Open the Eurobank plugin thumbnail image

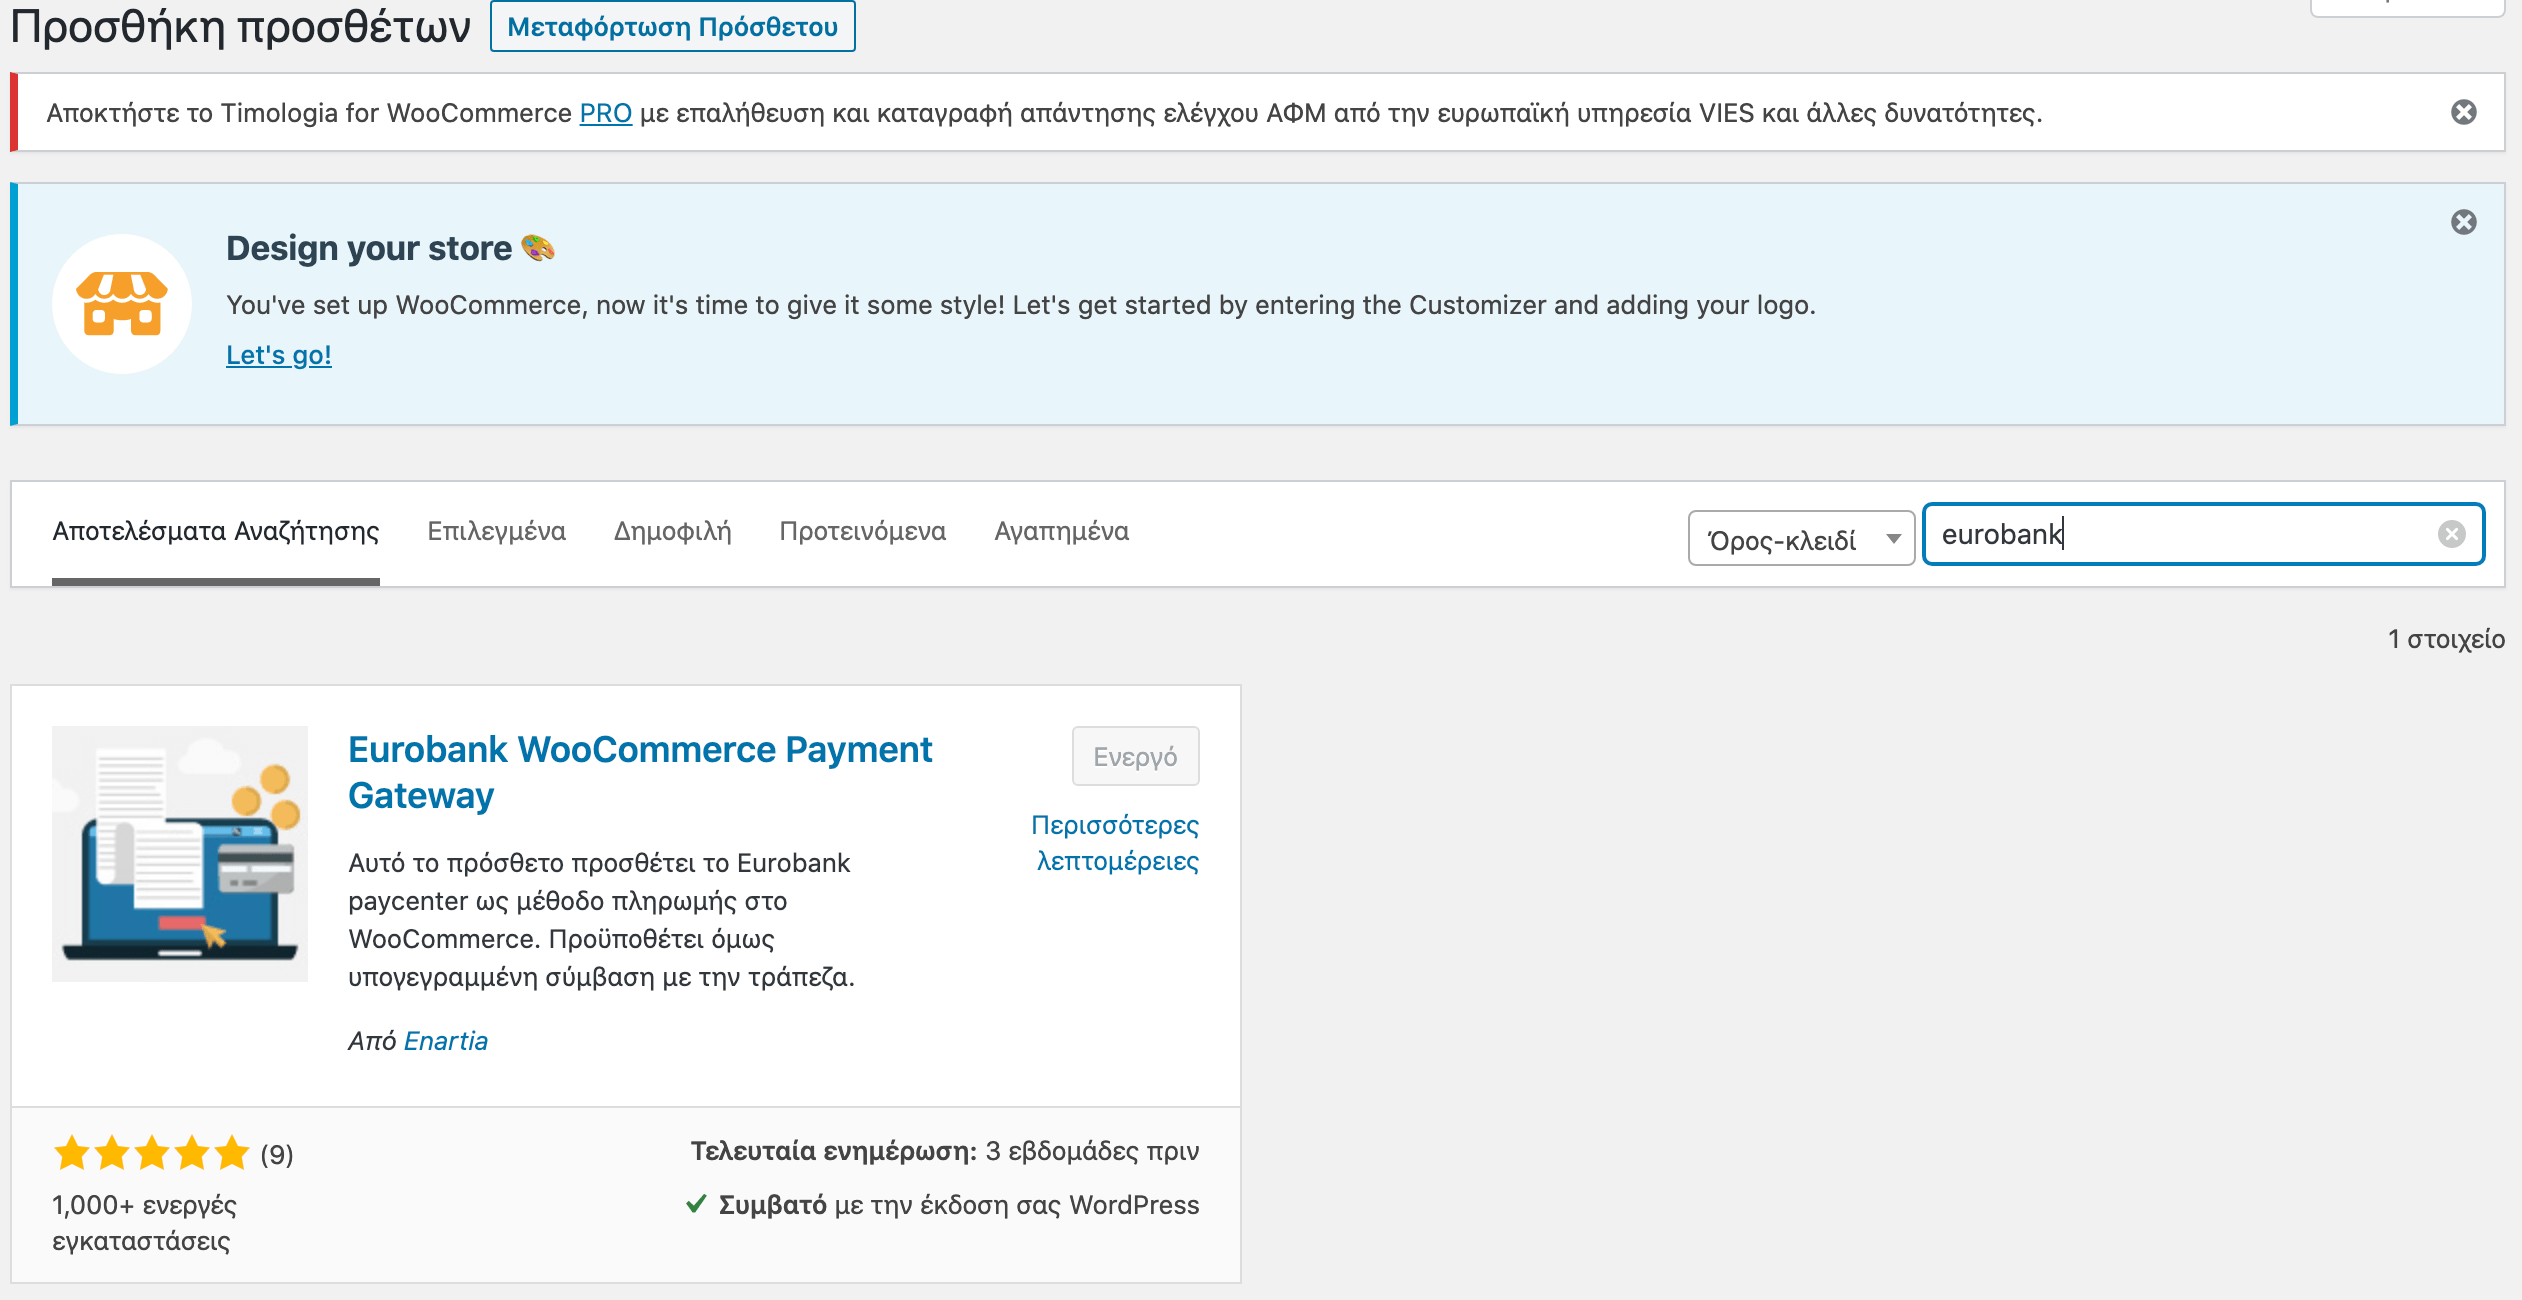click(x=180, y=853)
